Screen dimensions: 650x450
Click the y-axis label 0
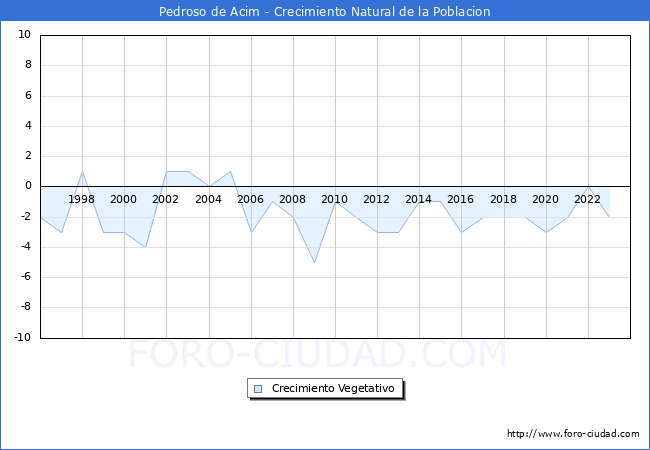coord(28,186)
